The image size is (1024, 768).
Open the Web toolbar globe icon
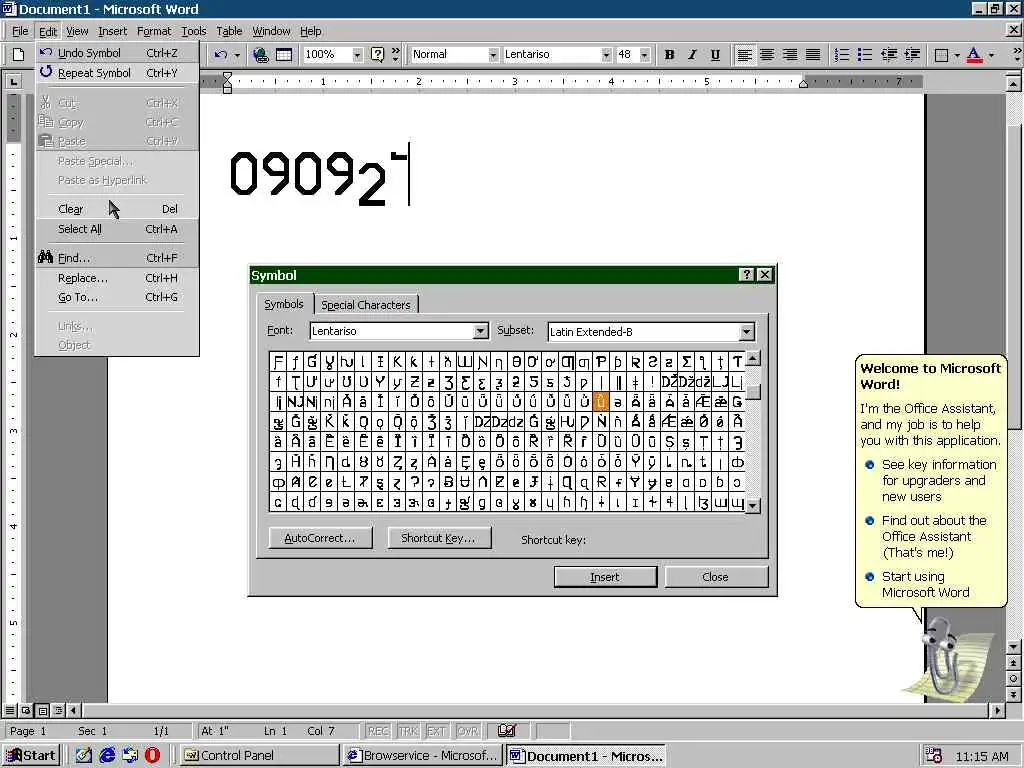coord(261,54)
